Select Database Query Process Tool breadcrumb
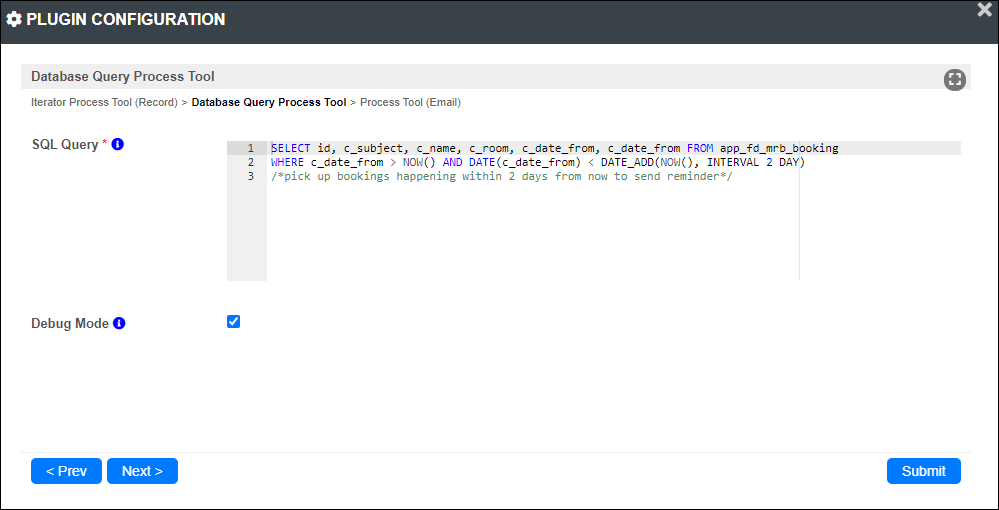 pyautogui.click(x=269, y=102)
